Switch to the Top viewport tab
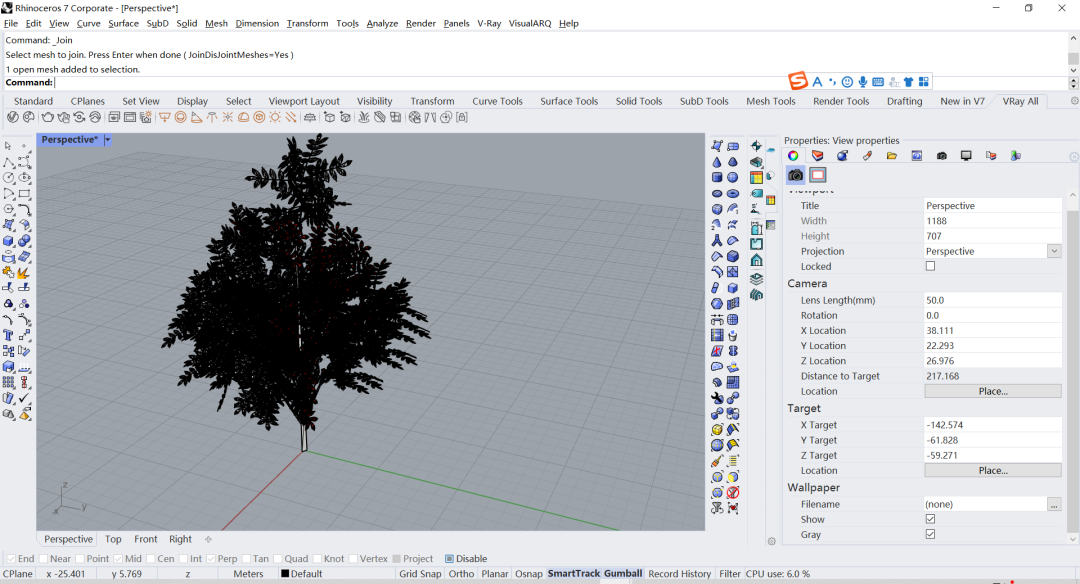 [x=113, y=539]
